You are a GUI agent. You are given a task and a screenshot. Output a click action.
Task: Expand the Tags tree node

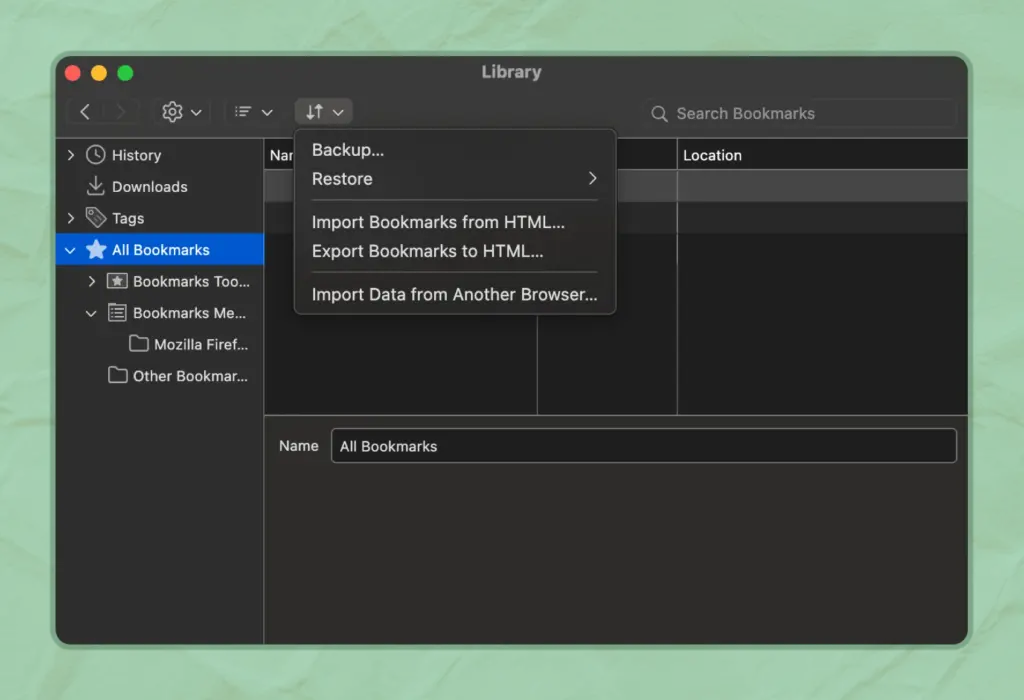(71, 218)
